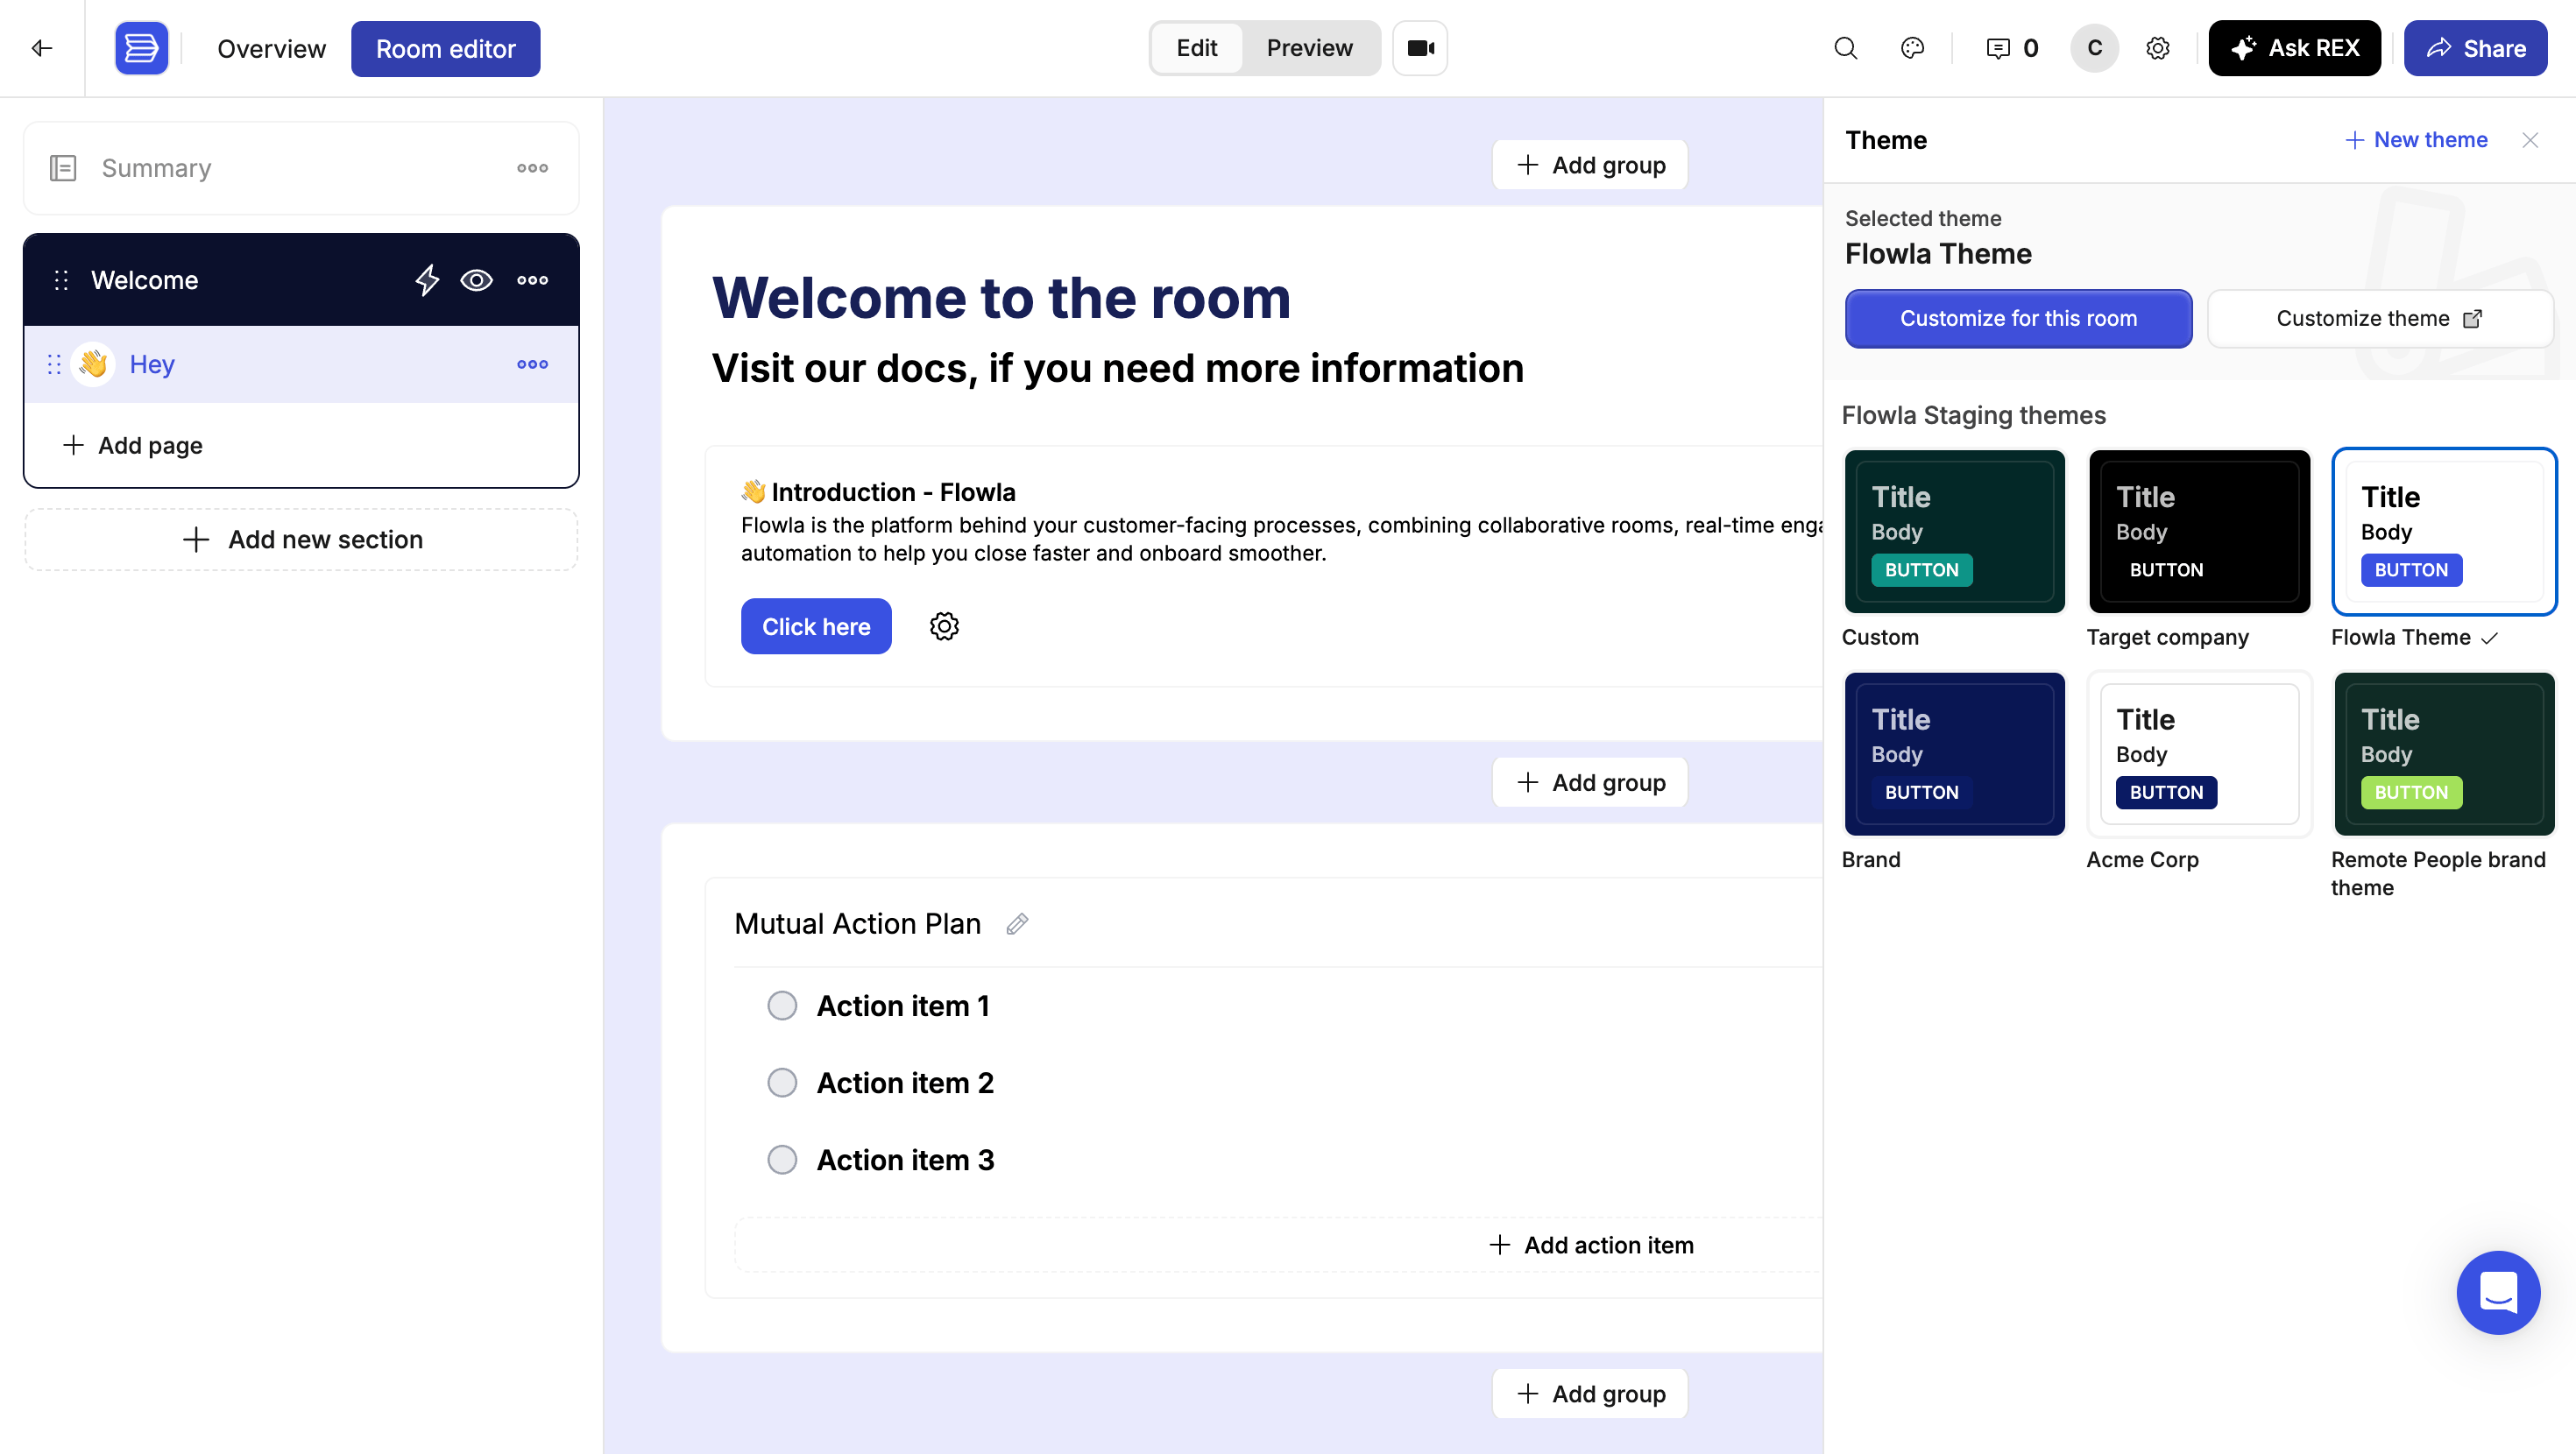Grab the Welcome section drag handle
Screen dimensions: 2576x1454
61,280
